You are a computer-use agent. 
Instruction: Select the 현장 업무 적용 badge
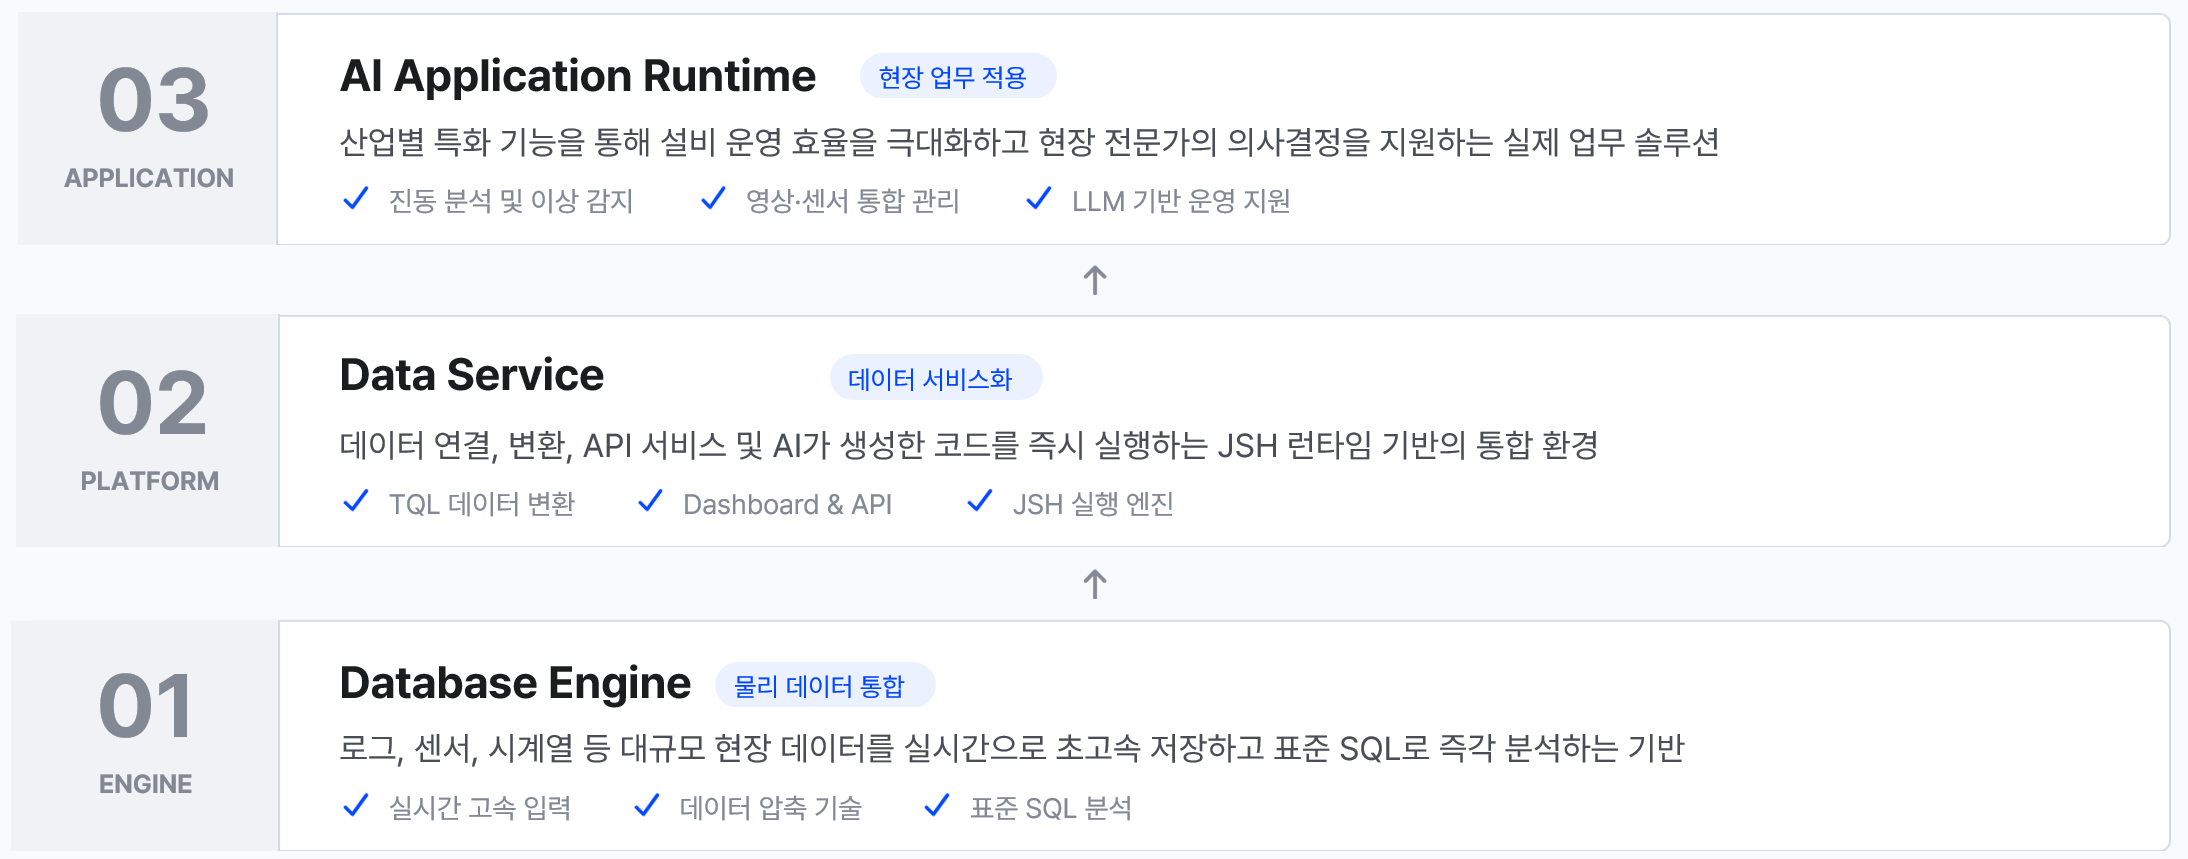(958, 76)
